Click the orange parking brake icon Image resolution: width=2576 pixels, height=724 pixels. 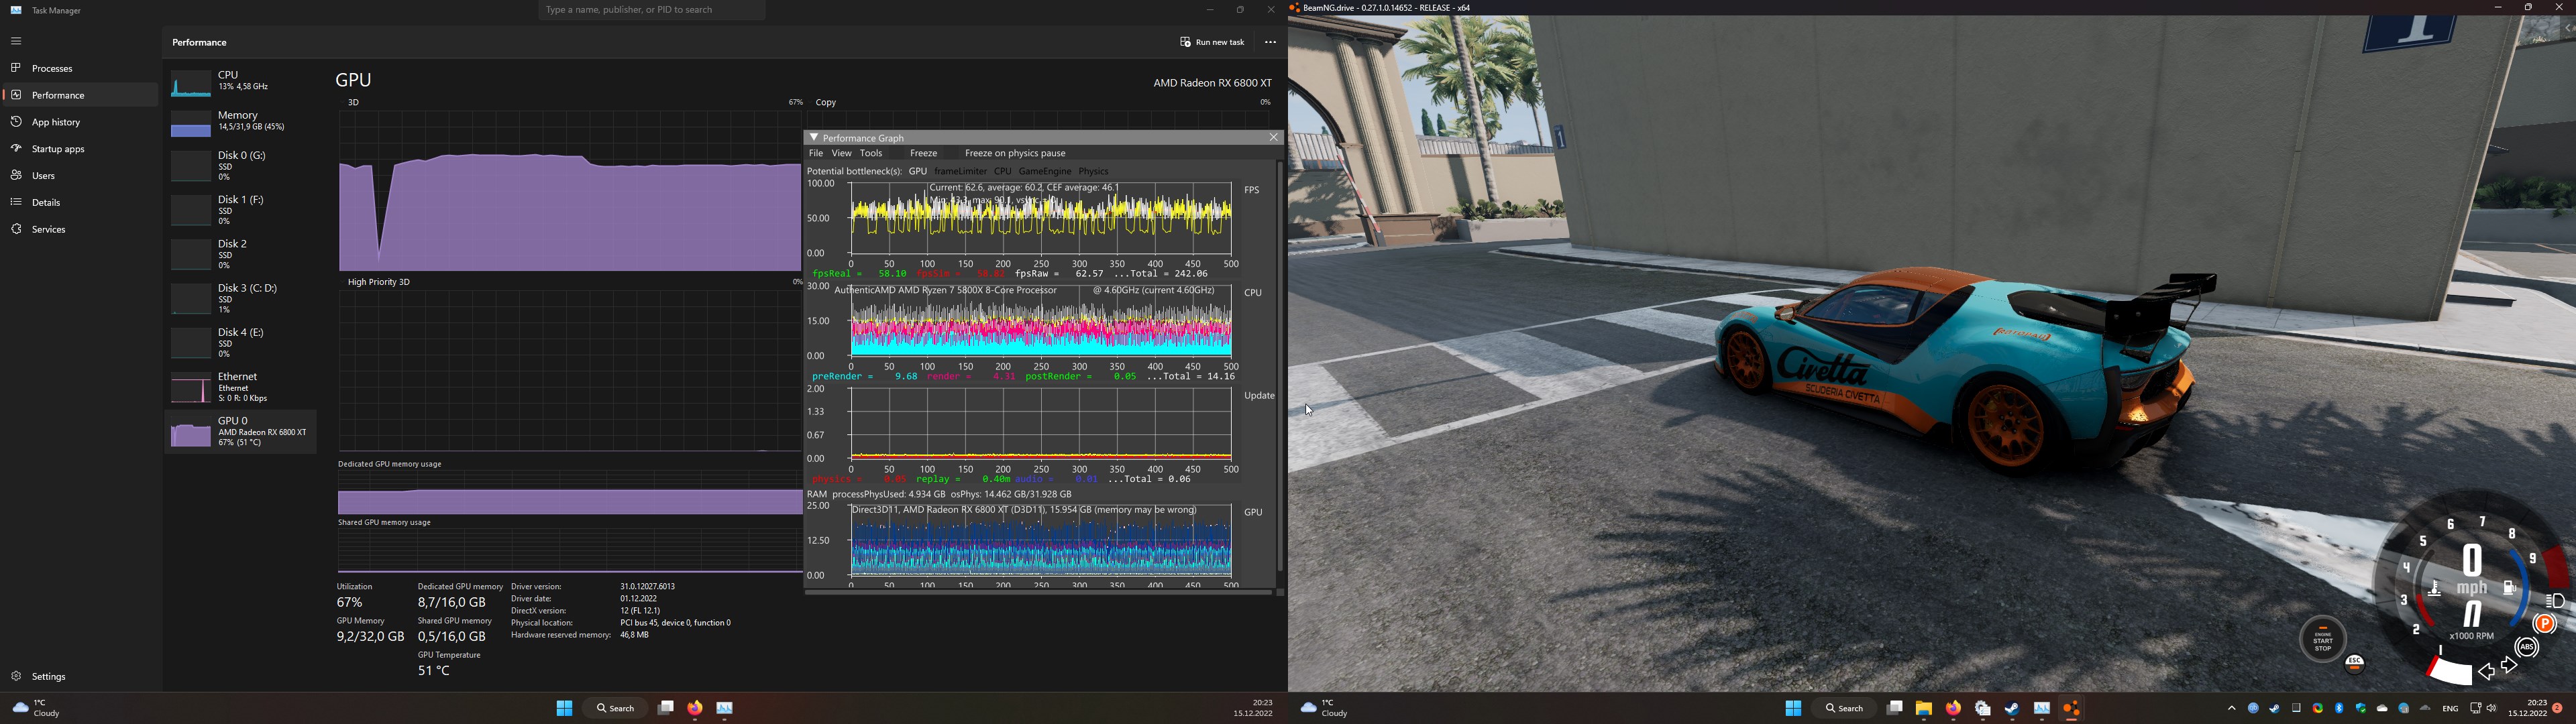[x=2544, y=624]
